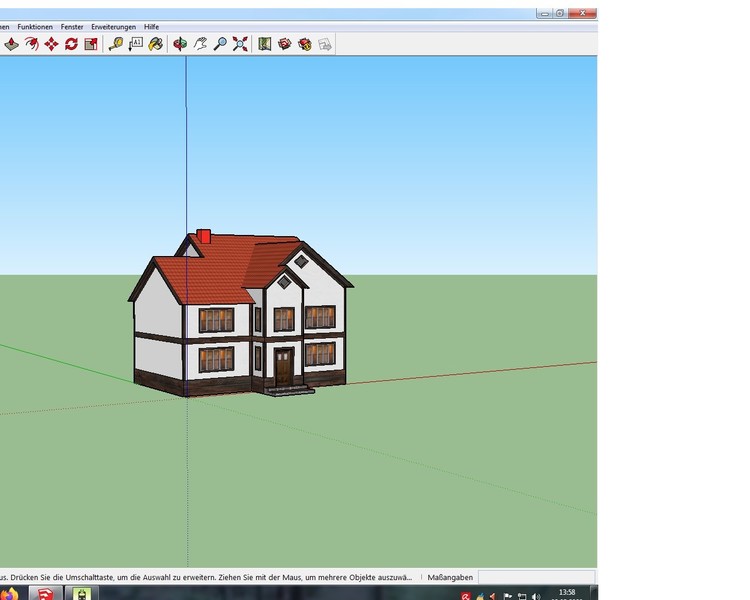Click the brown front door of house
750x600 pixels.
284,367
